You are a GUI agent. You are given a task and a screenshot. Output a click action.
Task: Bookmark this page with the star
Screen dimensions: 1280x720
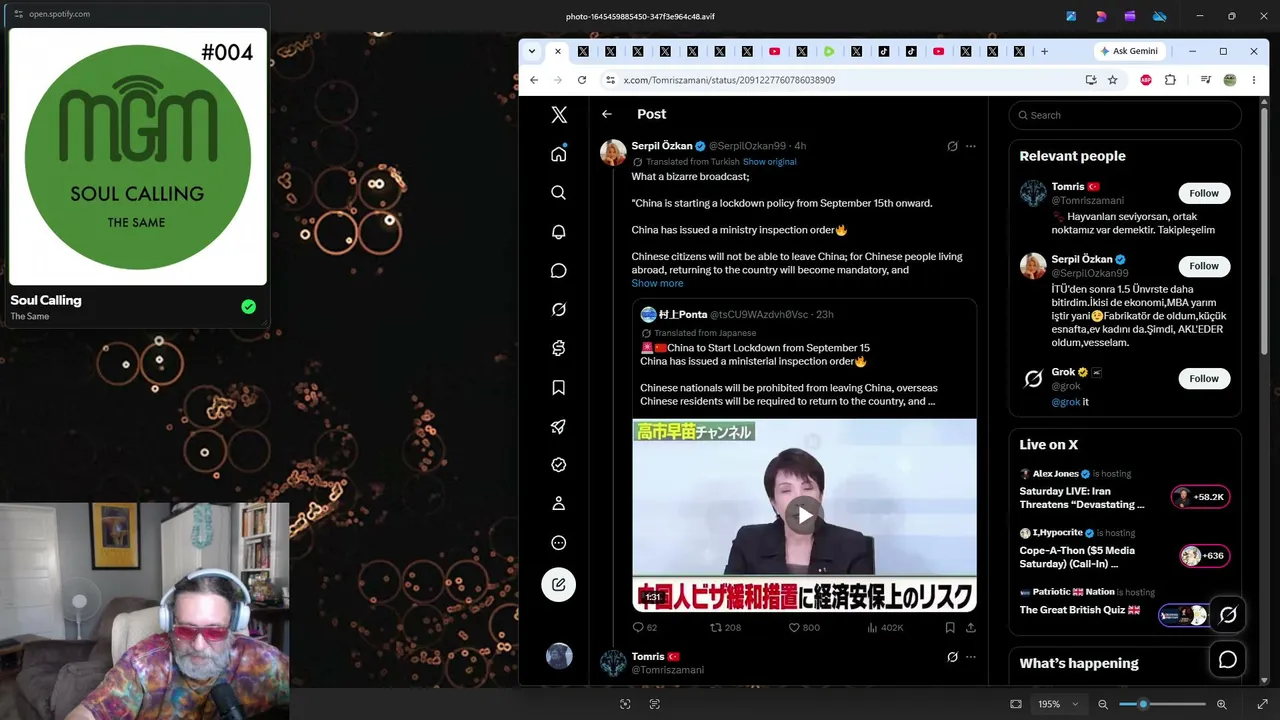pos(1112,80)
